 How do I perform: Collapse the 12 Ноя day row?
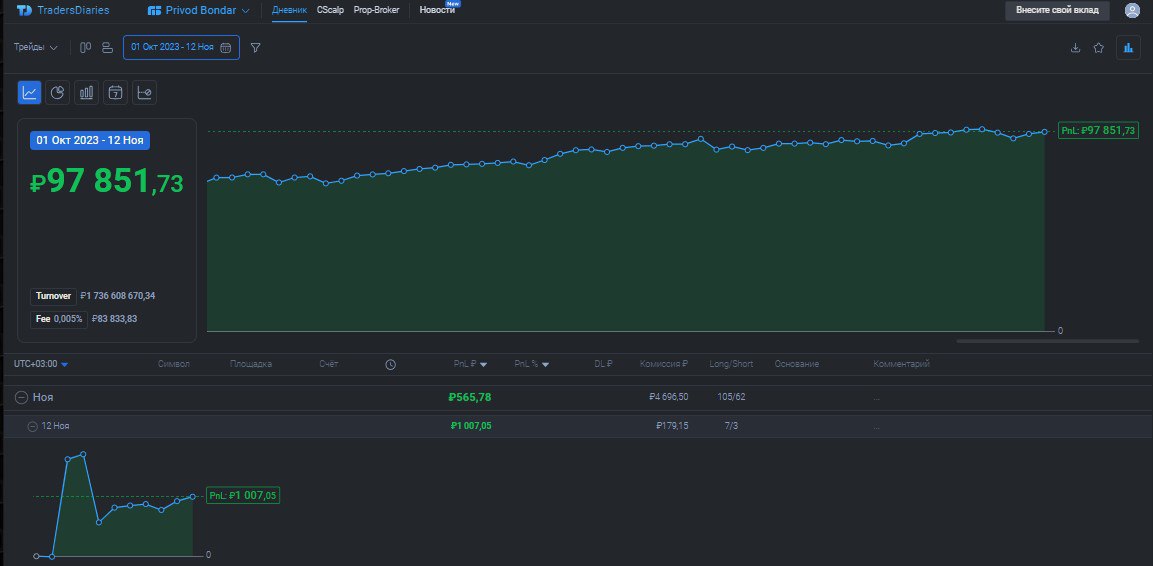tap(32, 426)
